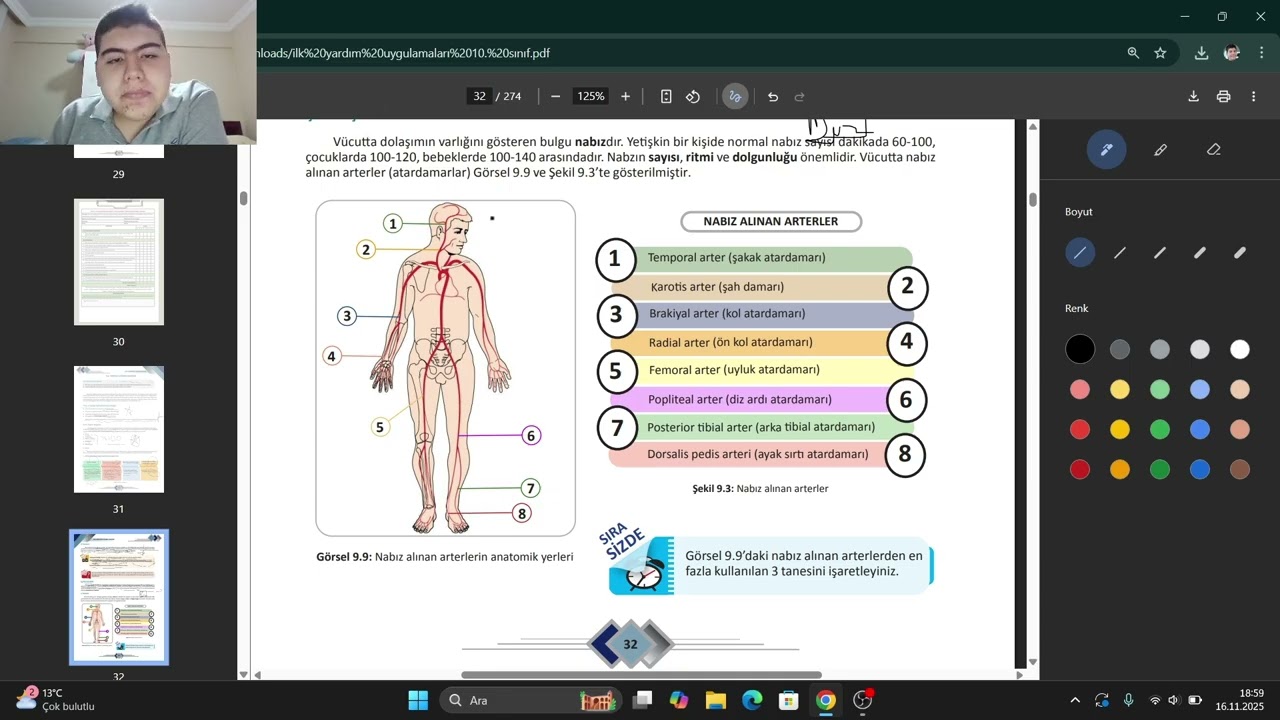Open Copilot from the taskbar
This screenshot has width=1280, height=720.
click(x=679, y=700)
